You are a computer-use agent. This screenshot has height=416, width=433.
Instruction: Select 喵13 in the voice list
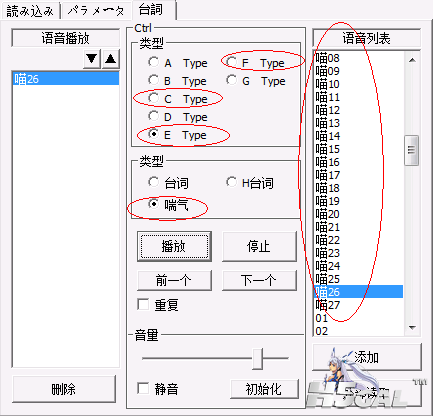[x=359, y=123]
